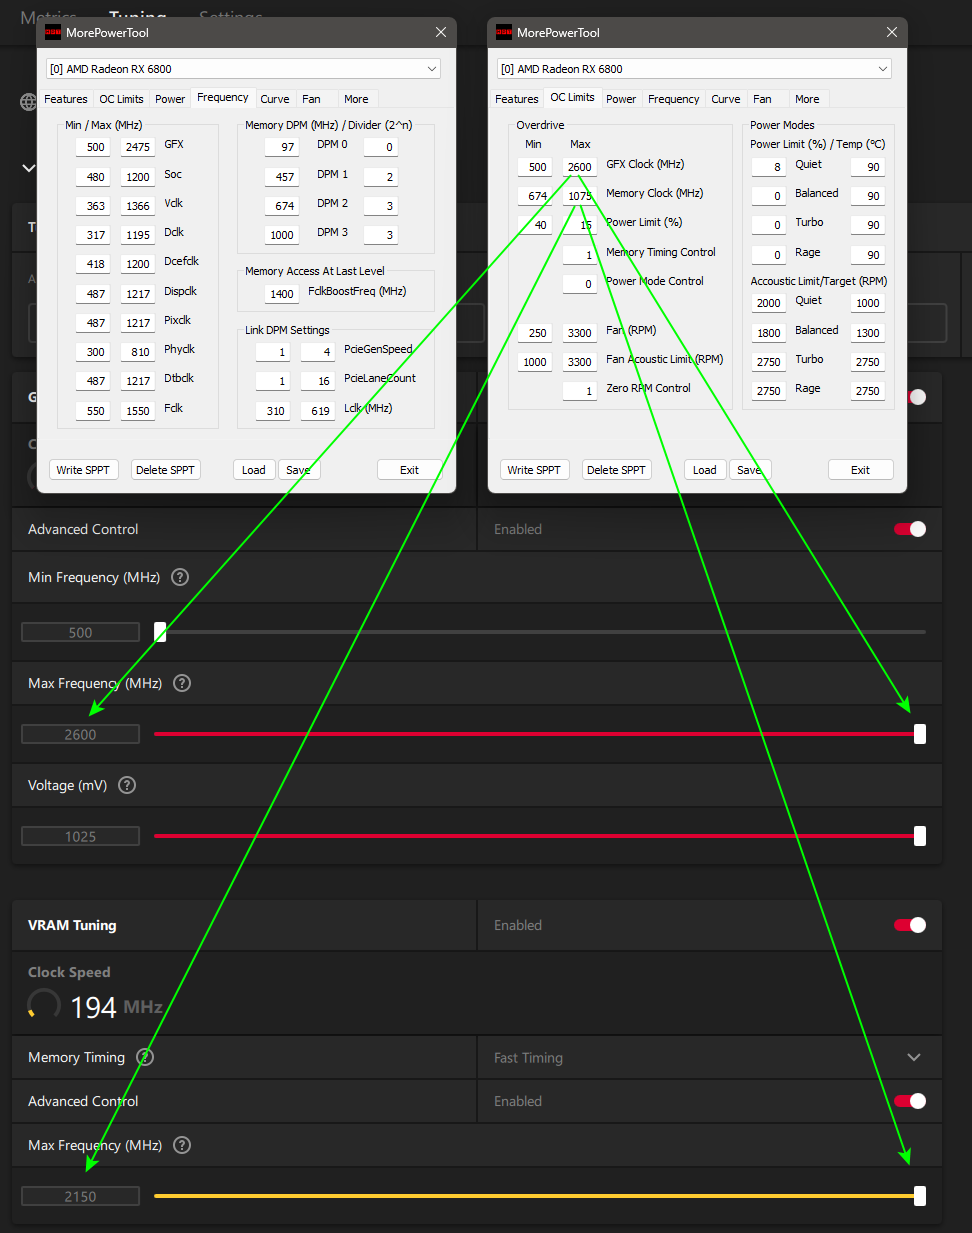
Task: Click the left MorePowerTool app icon
Action: click(x=53, y=32)
